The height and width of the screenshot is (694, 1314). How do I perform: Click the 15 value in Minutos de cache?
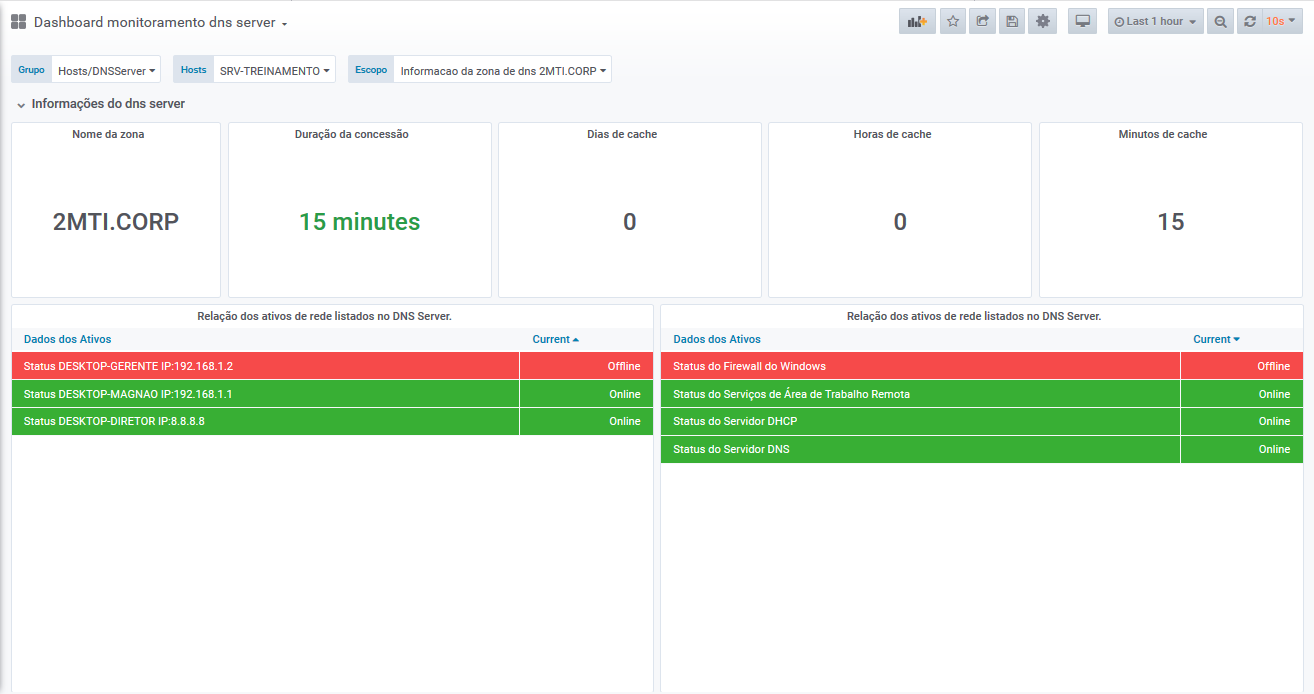pos(1171,222)
